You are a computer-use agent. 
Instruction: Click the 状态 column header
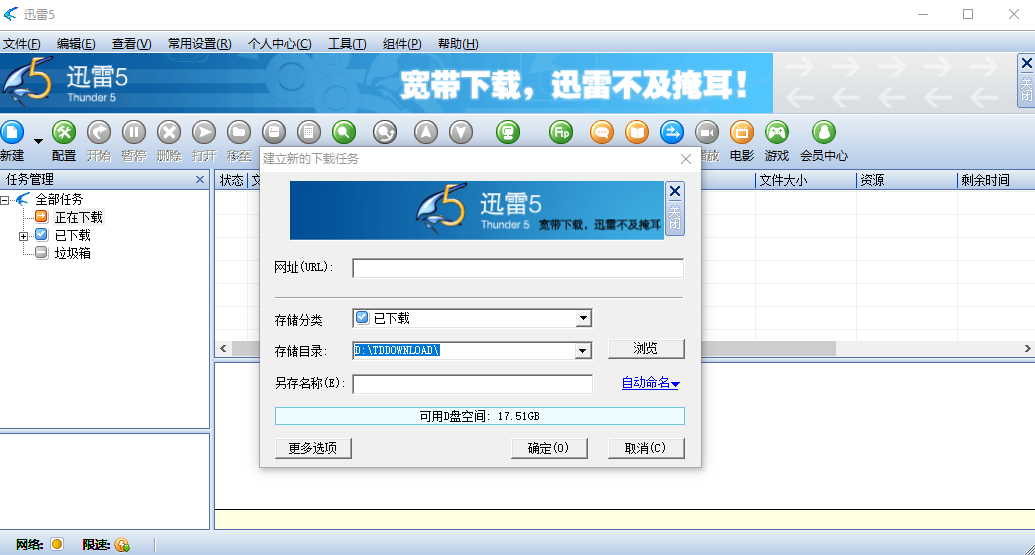(x=231, y=180)
